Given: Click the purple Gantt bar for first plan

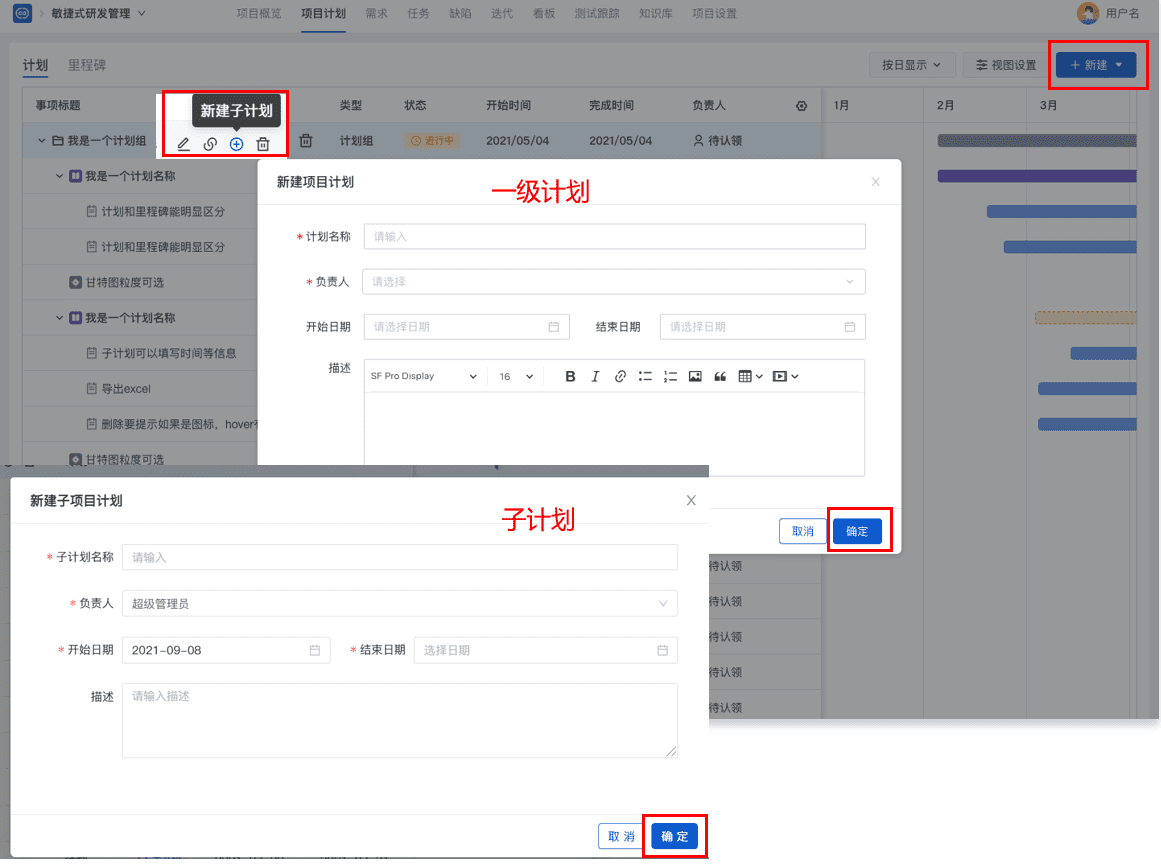Looking at the screenshot, I should (x=1037, y=176).
